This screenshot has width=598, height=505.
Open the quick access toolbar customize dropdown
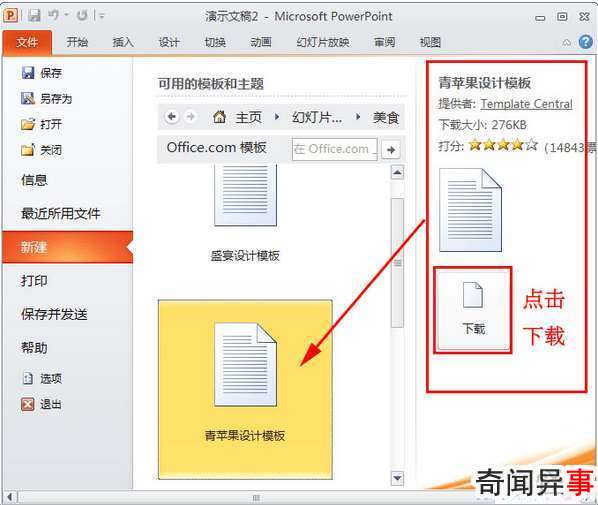tap(101, 16)
